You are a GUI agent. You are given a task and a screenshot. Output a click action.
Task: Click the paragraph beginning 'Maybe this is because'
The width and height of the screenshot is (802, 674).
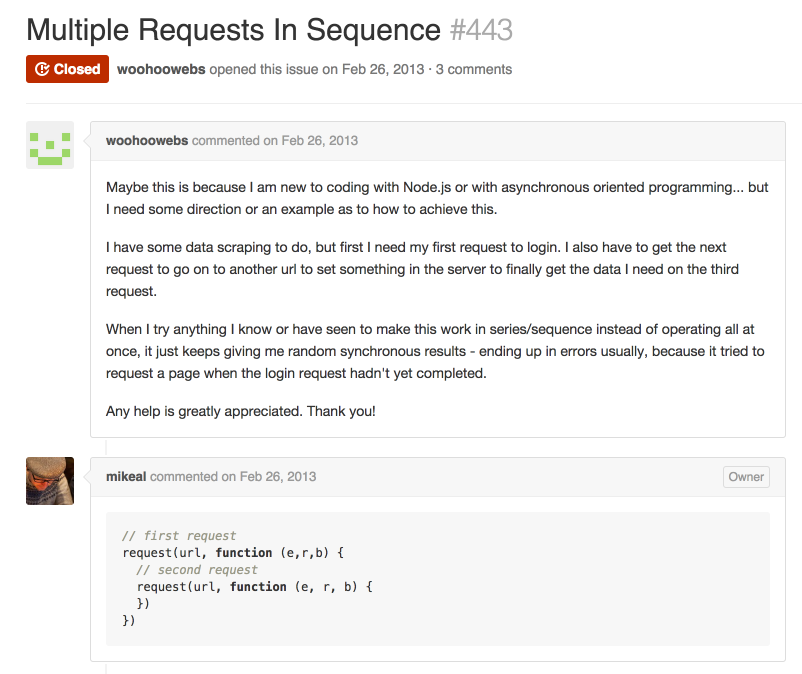(x=437, y=198)
